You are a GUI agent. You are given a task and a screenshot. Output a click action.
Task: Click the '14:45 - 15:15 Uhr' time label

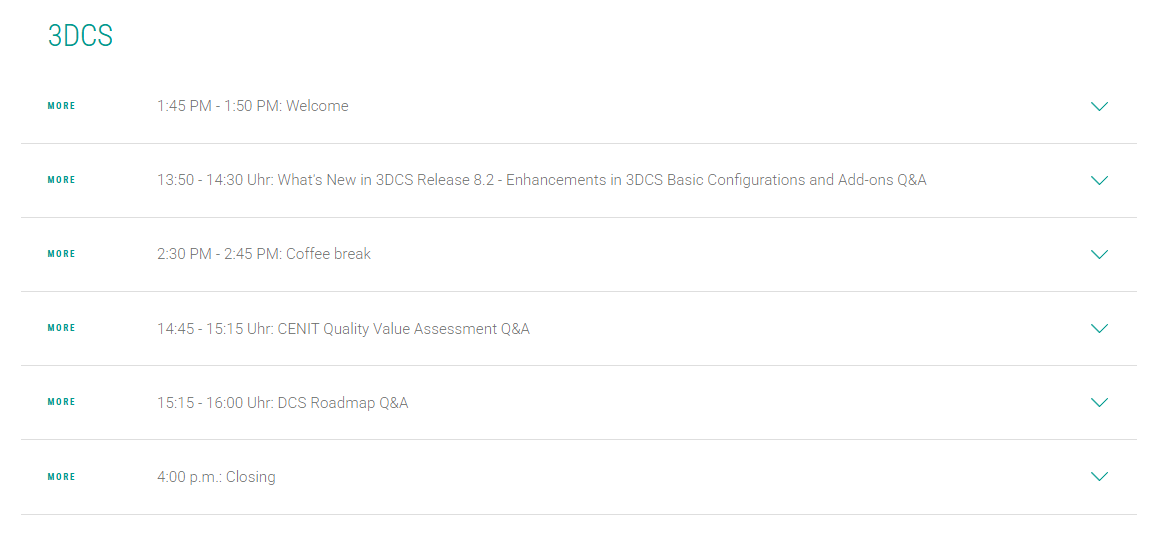(215, 328)
